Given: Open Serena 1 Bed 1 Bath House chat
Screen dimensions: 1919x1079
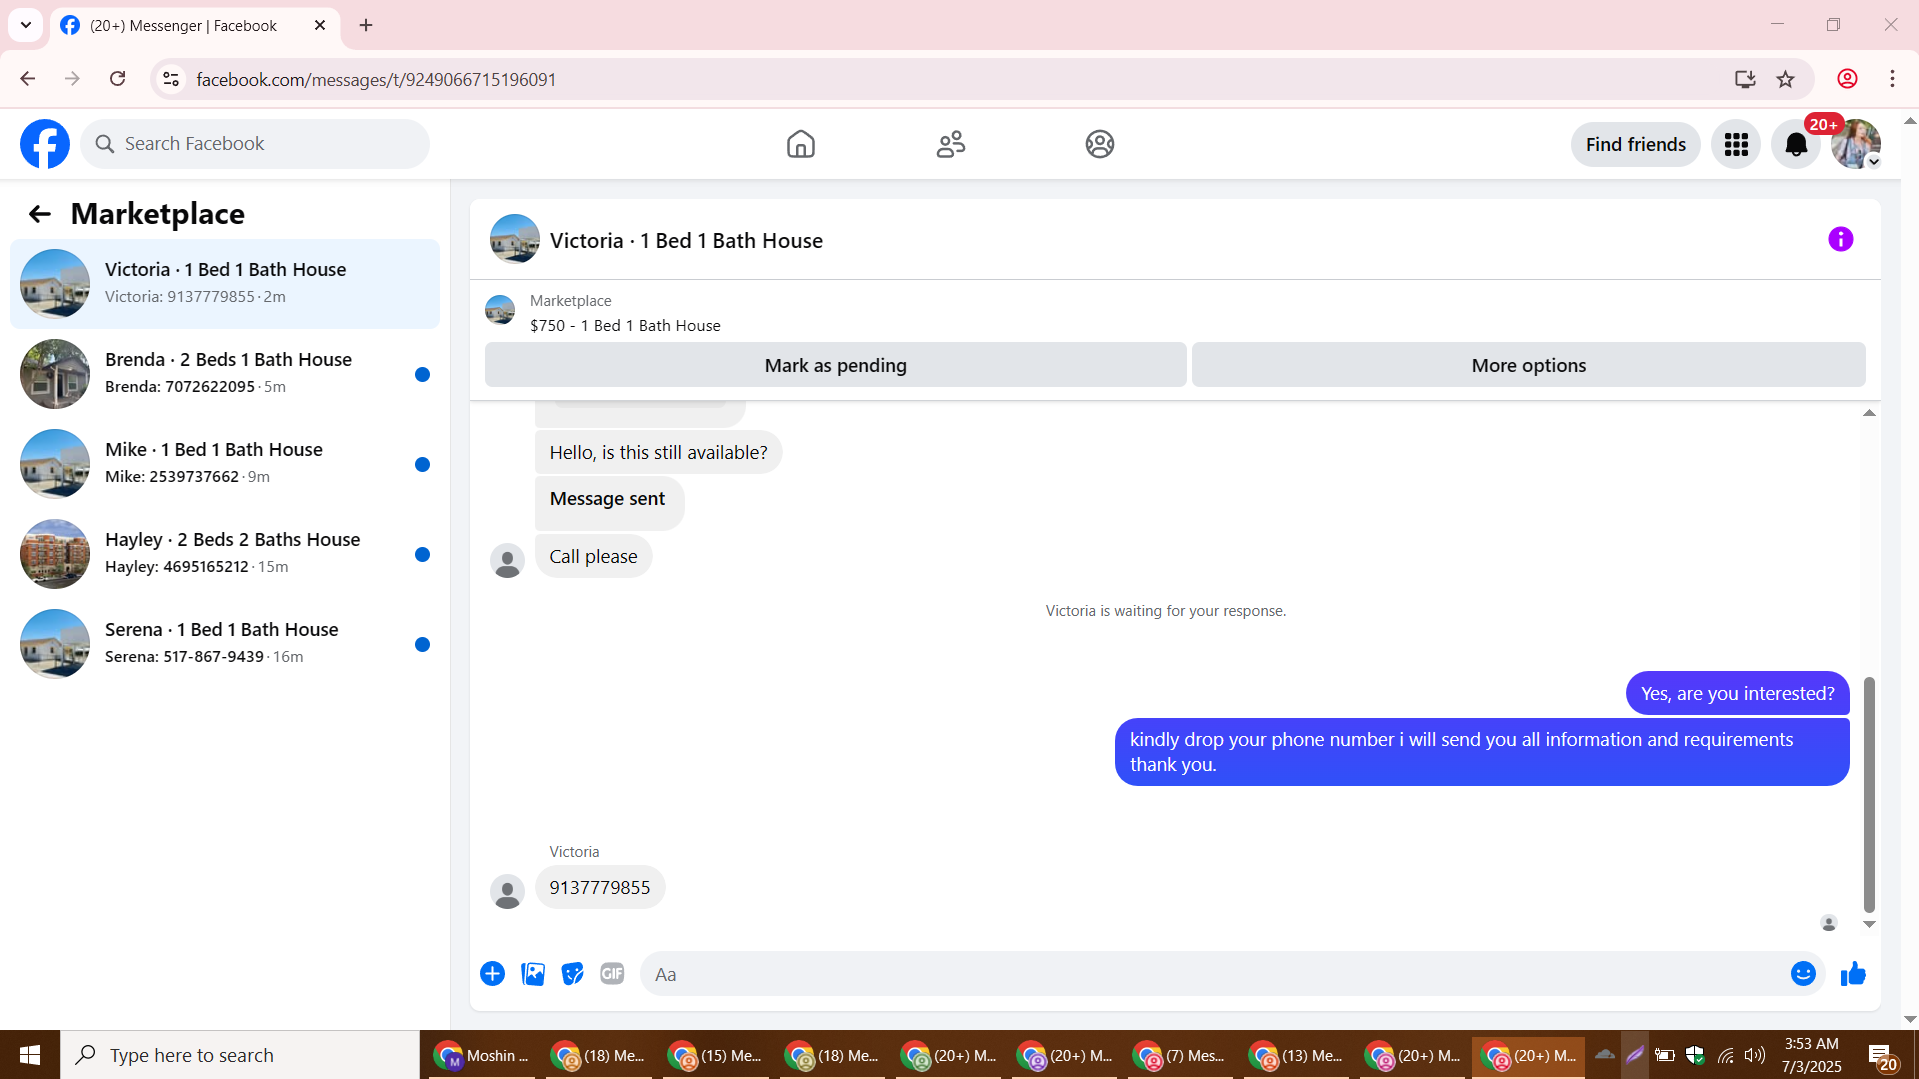Looking at the screenshot, I should 225,643.
